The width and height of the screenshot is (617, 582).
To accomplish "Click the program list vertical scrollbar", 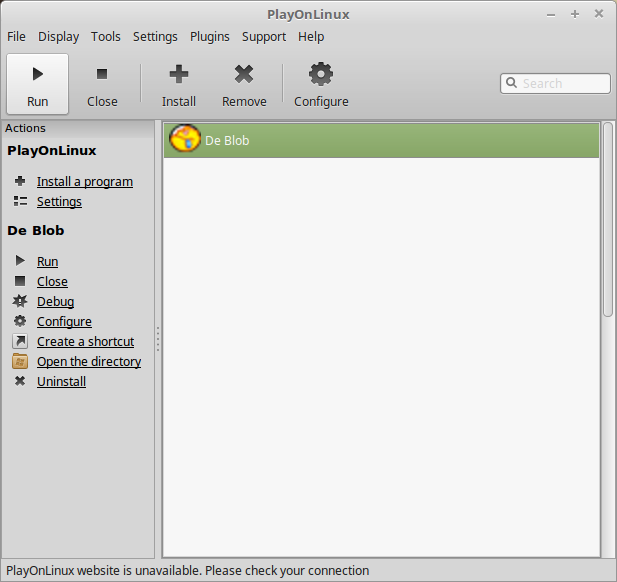I will click(608, 219).
